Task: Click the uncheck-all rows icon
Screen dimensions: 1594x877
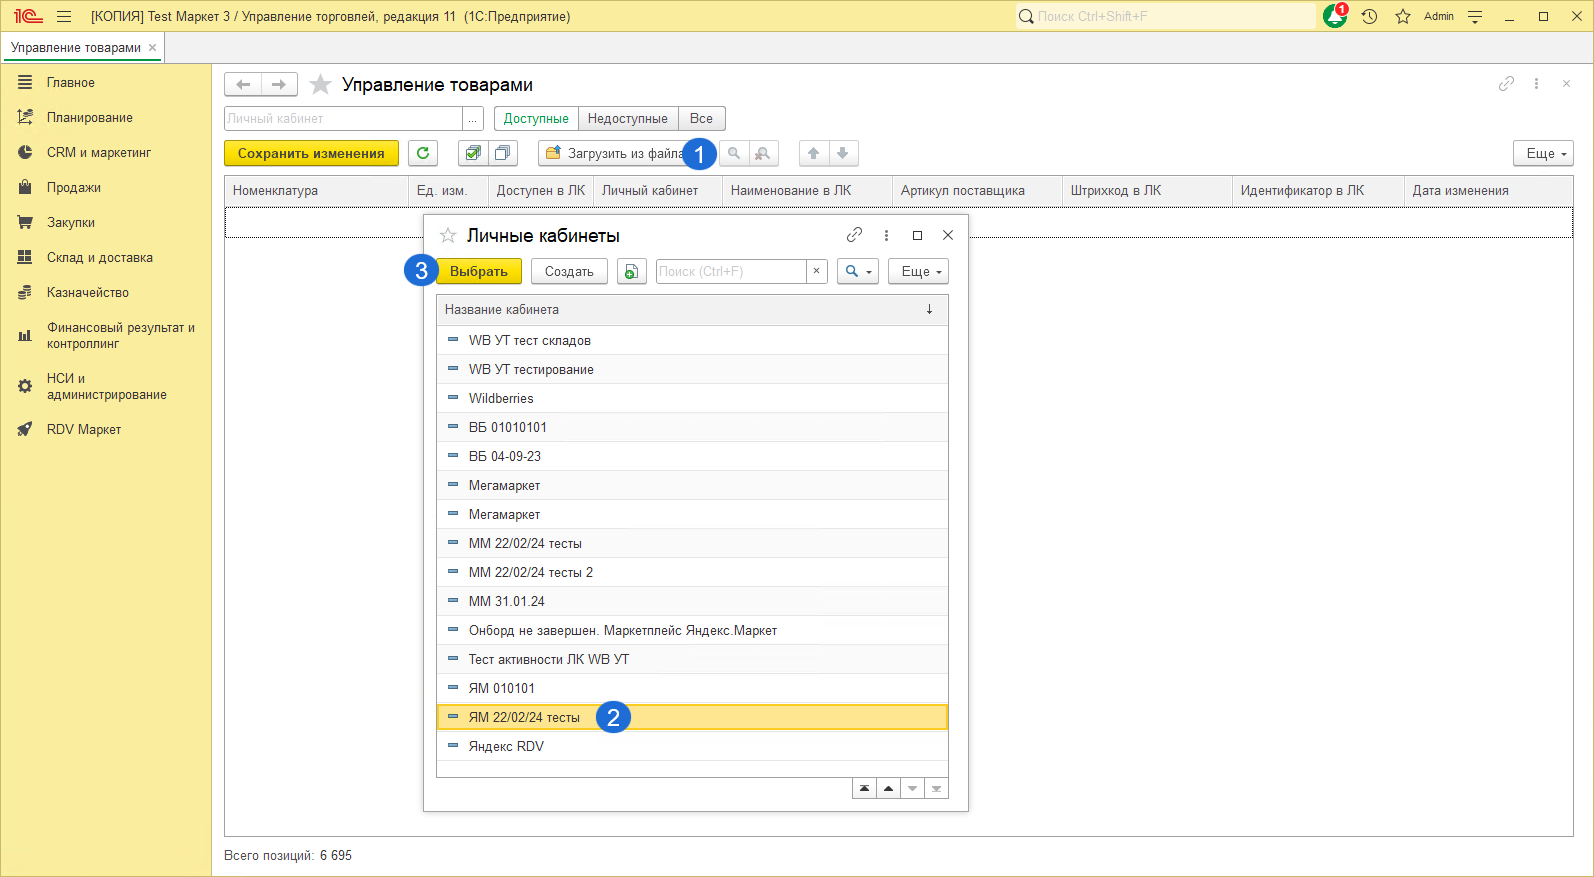Action: pos(503,153)
